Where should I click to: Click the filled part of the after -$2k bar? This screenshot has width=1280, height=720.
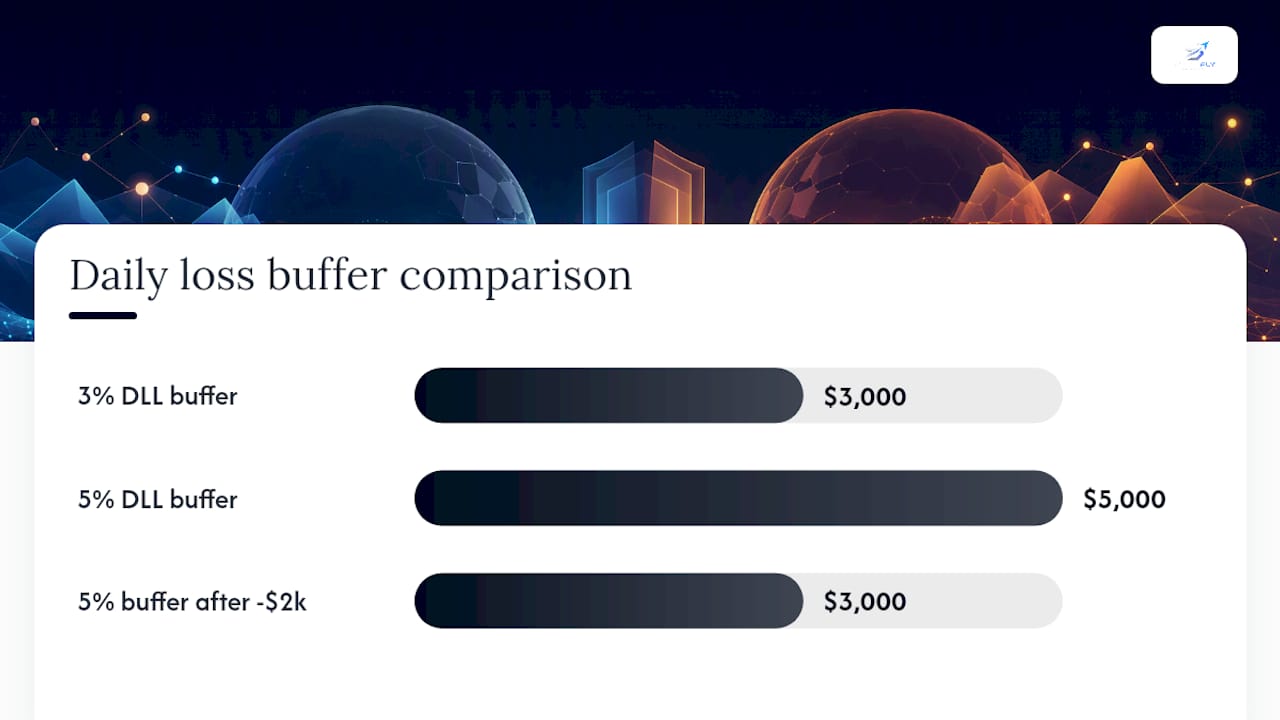click(x=609, y=601)
